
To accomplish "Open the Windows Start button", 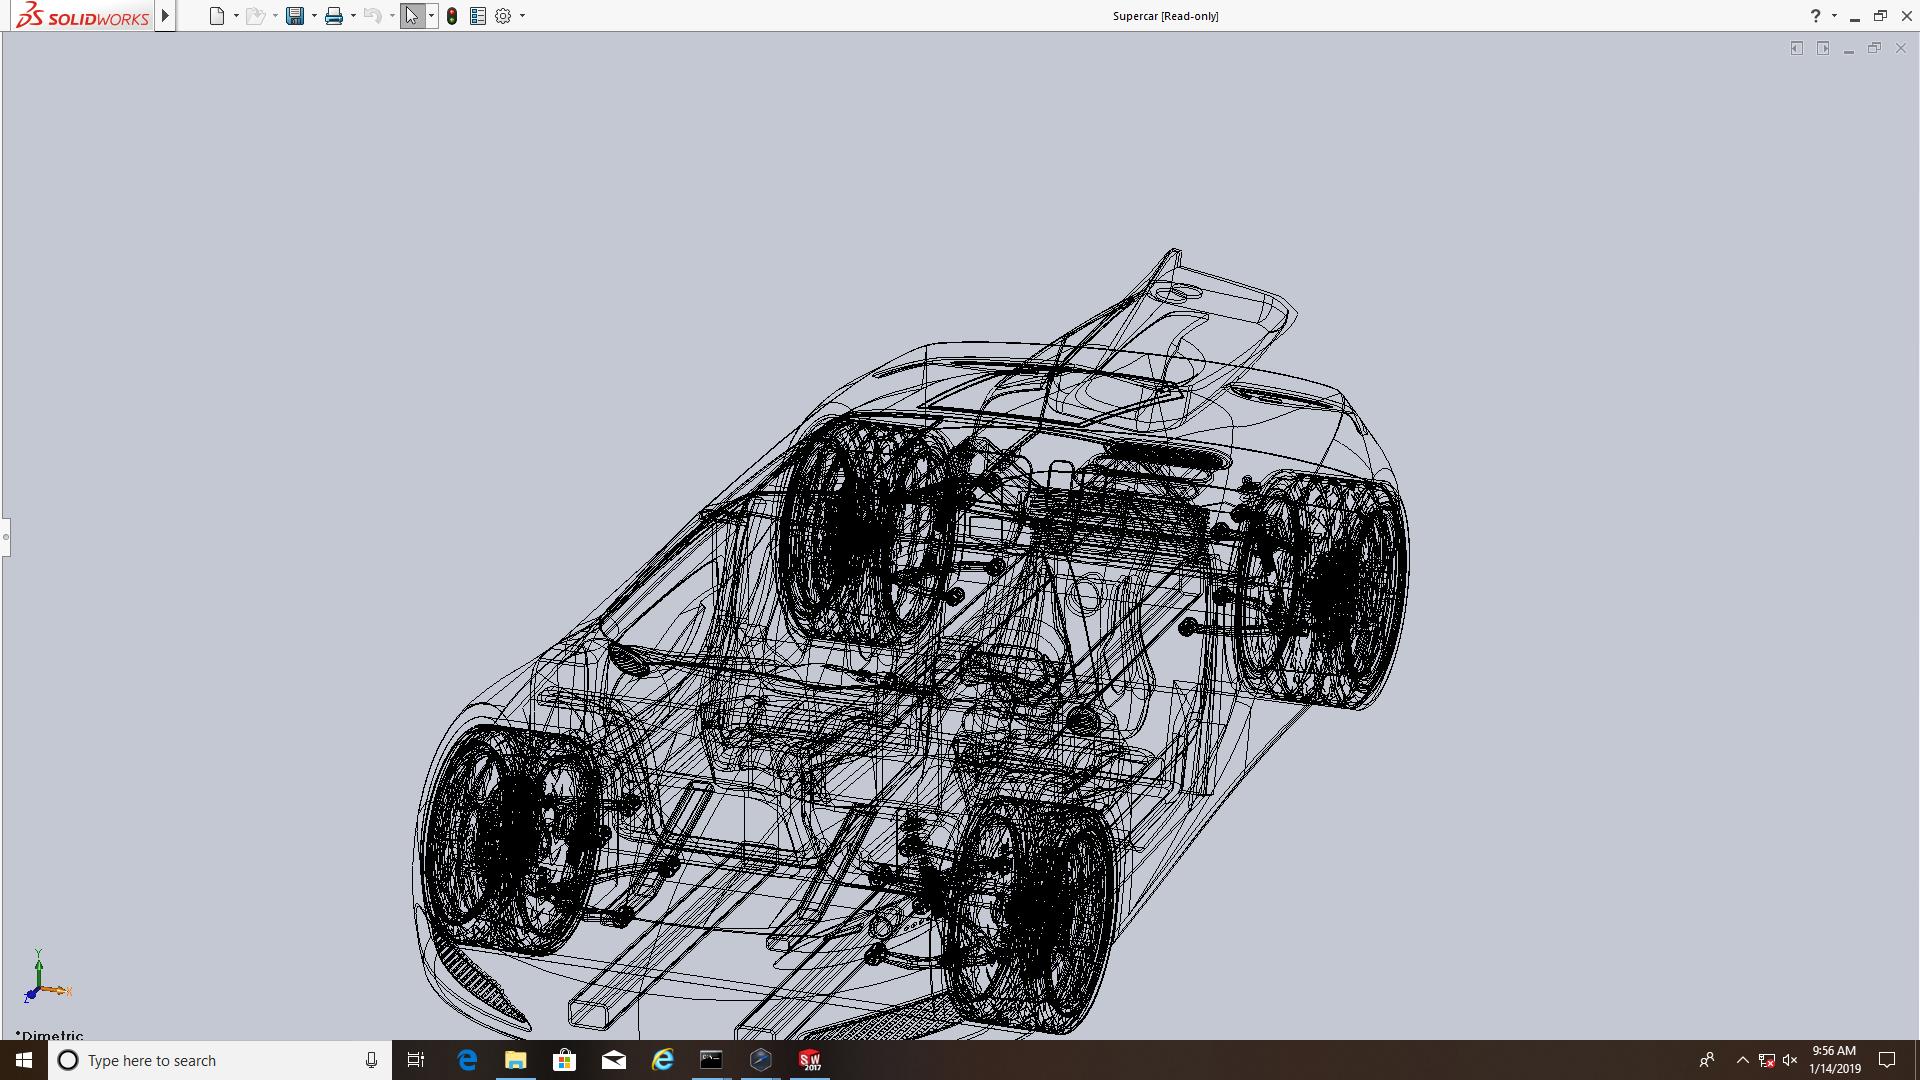I will point(24,1060).
